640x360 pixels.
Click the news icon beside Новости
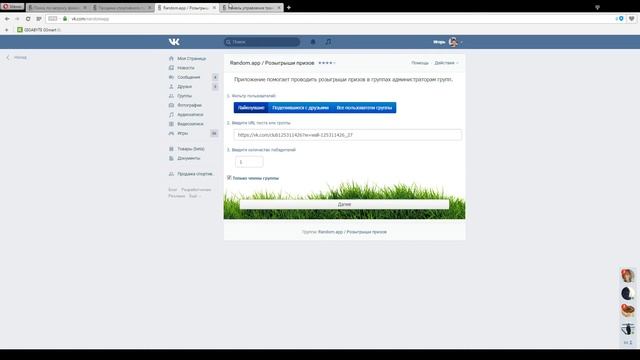171,68
